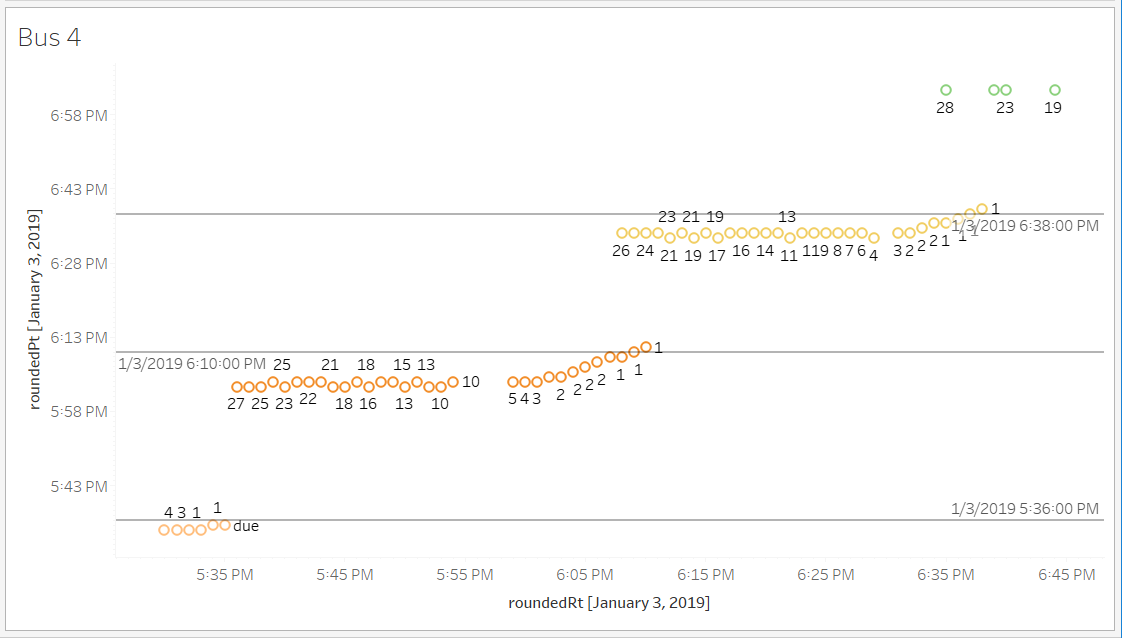The height and width of the screenshot is (638, 1122).
Task: Click the 6:58 PM y-axis tick label
Action: coord(79,115)
